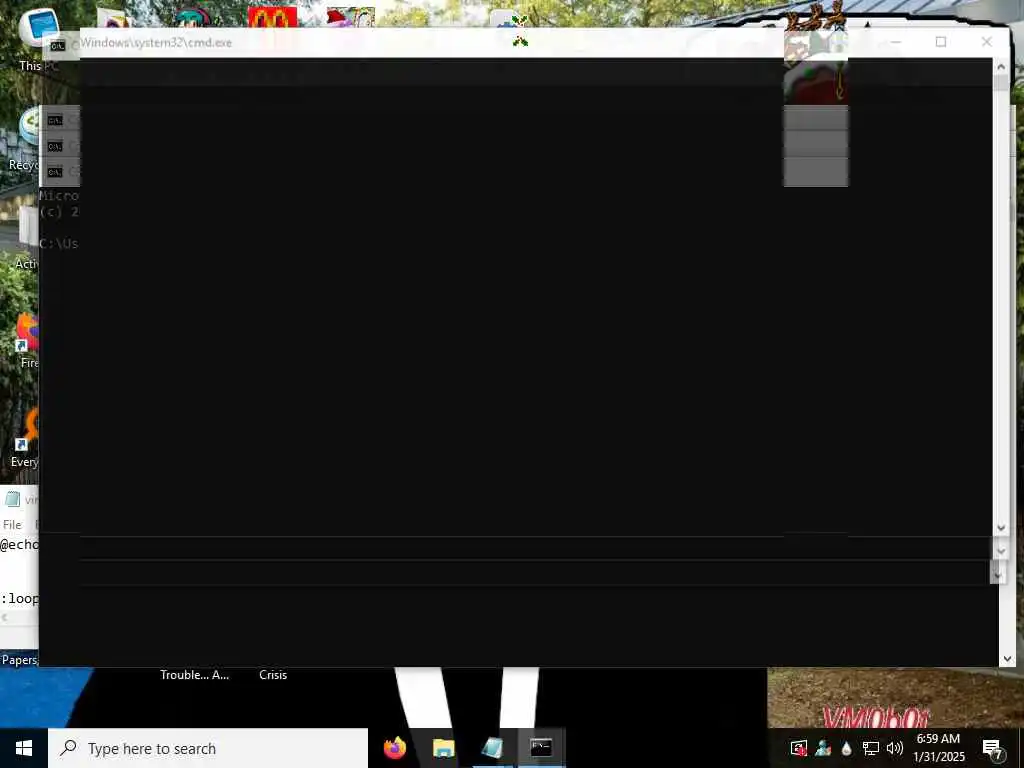Click the ':loop' line in Notepad
This screenshot has height=768, width=1024.
pyautogui.click(x=20, y=598)
